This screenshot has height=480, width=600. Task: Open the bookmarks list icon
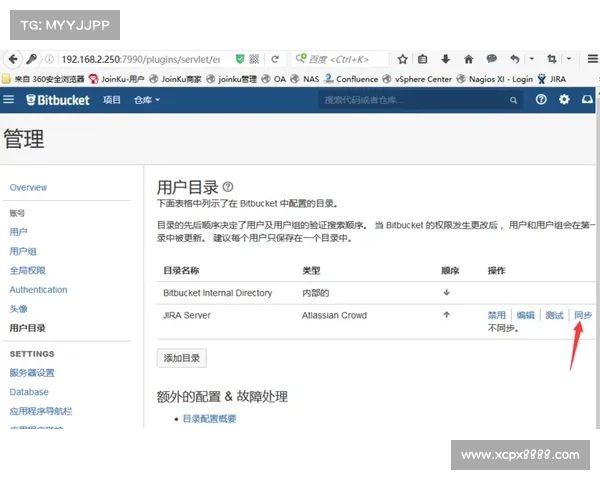click(x=422, y=59)
